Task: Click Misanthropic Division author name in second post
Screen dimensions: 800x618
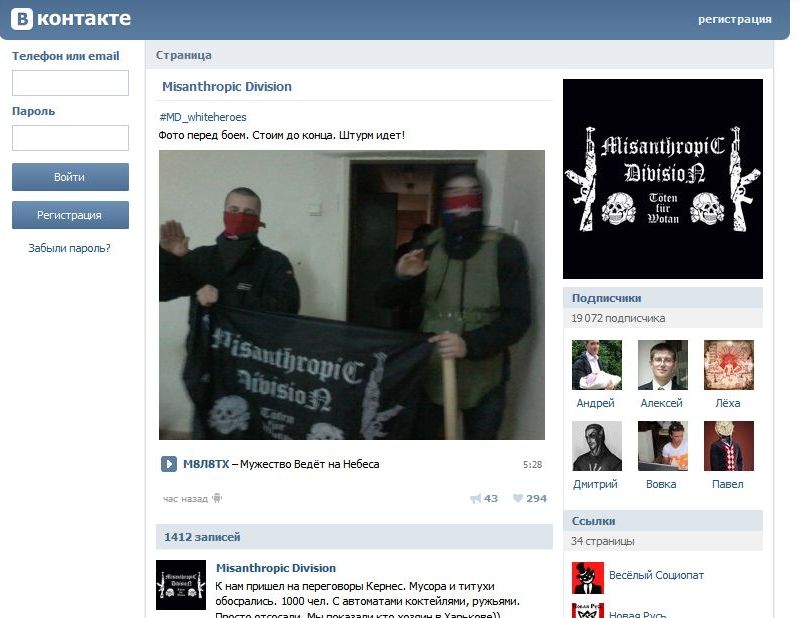Action: [276, 568]
